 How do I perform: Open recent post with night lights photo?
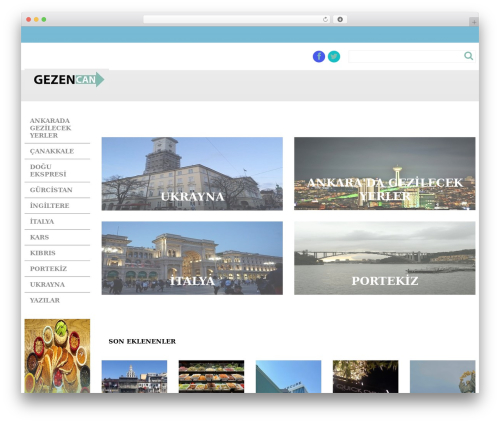[x=365, y=376]
